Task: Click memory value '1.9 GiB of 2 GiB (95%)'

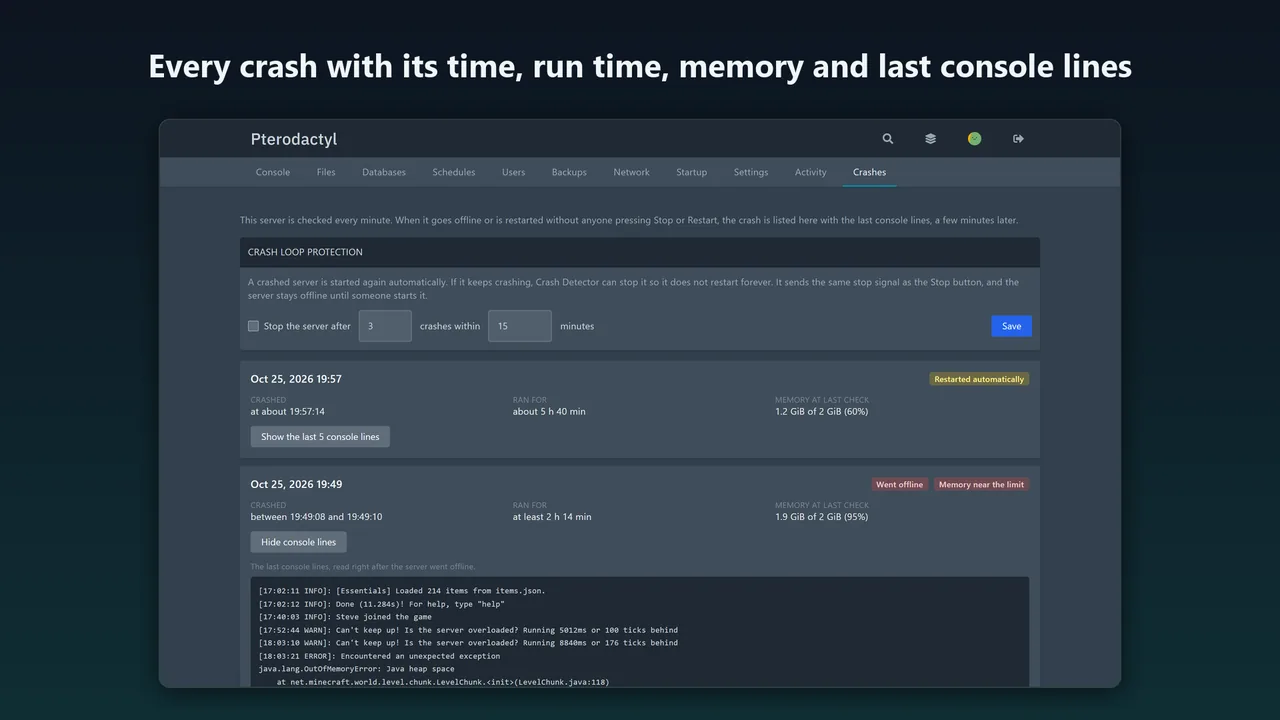Action: [821, 517]
